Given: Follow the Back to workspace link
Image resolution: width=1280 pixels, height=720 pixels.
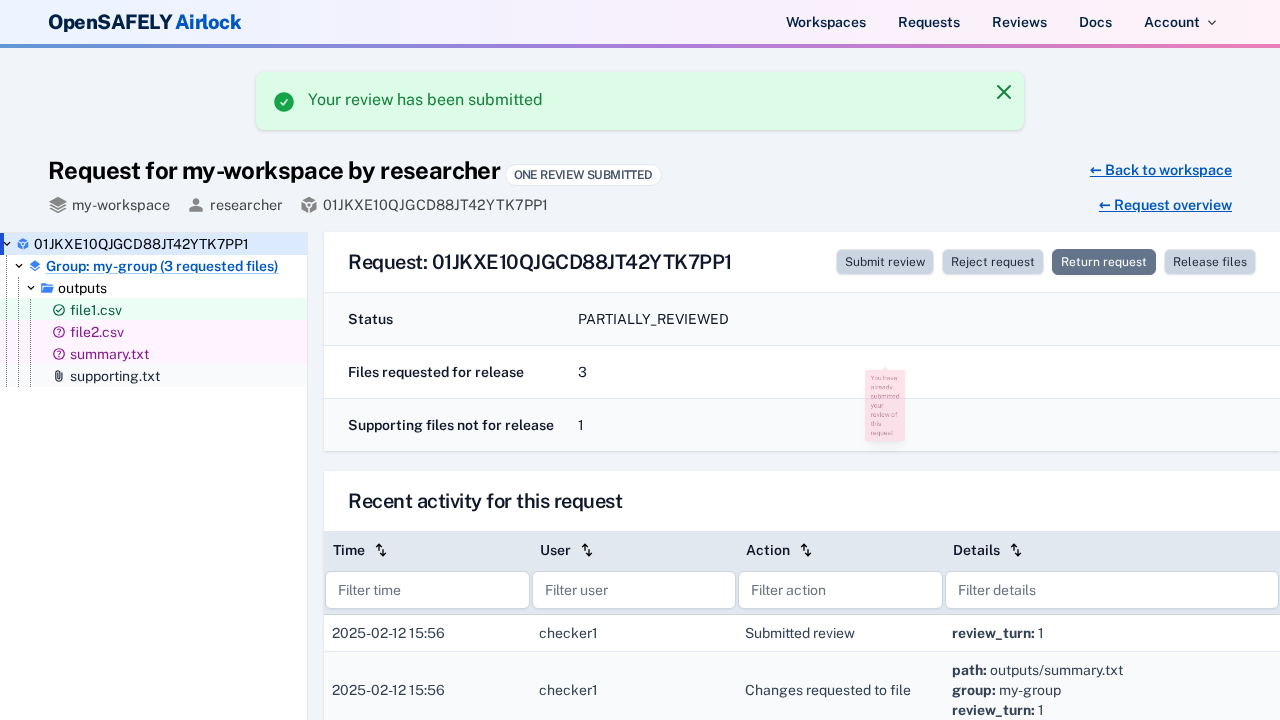Looking at the screenshot, I should (1161, 170).
